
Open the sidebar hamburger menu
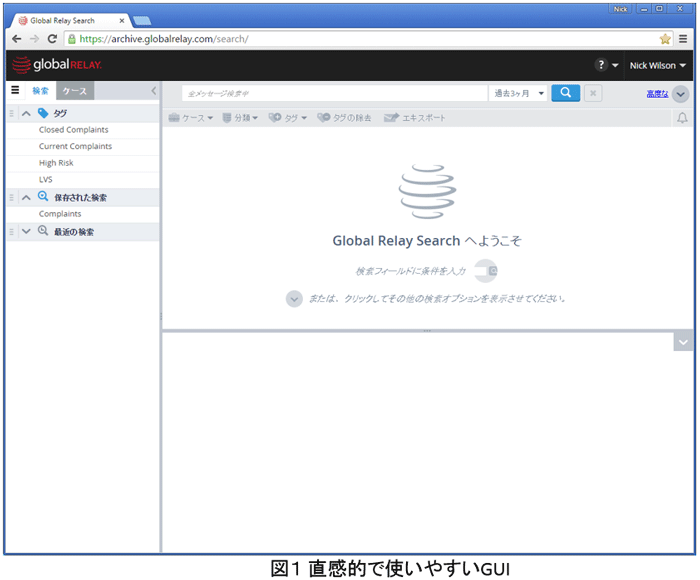click(15, 90)
